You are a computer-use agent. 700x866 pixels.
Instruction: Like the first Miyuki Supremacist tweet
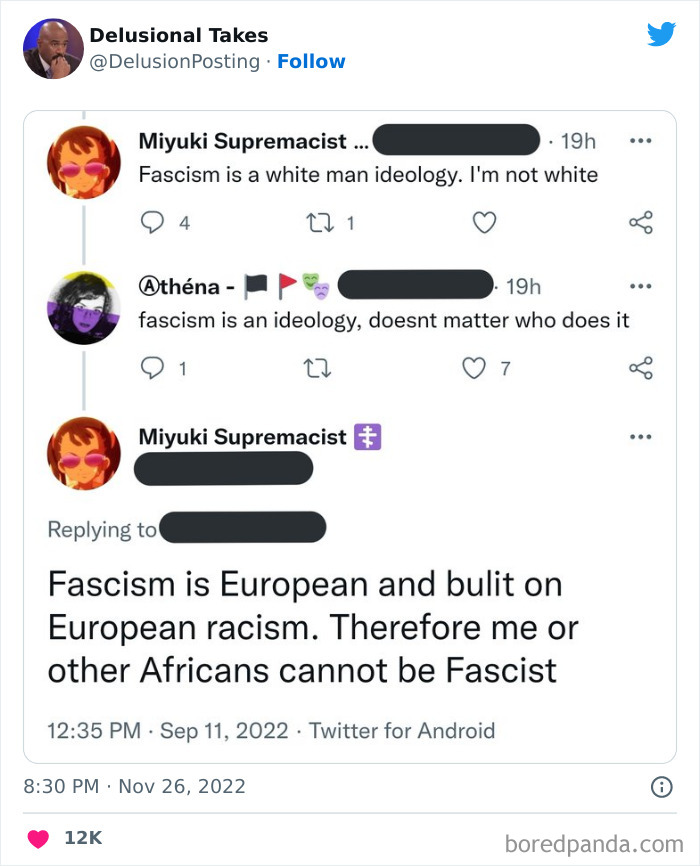pos(484,222)
